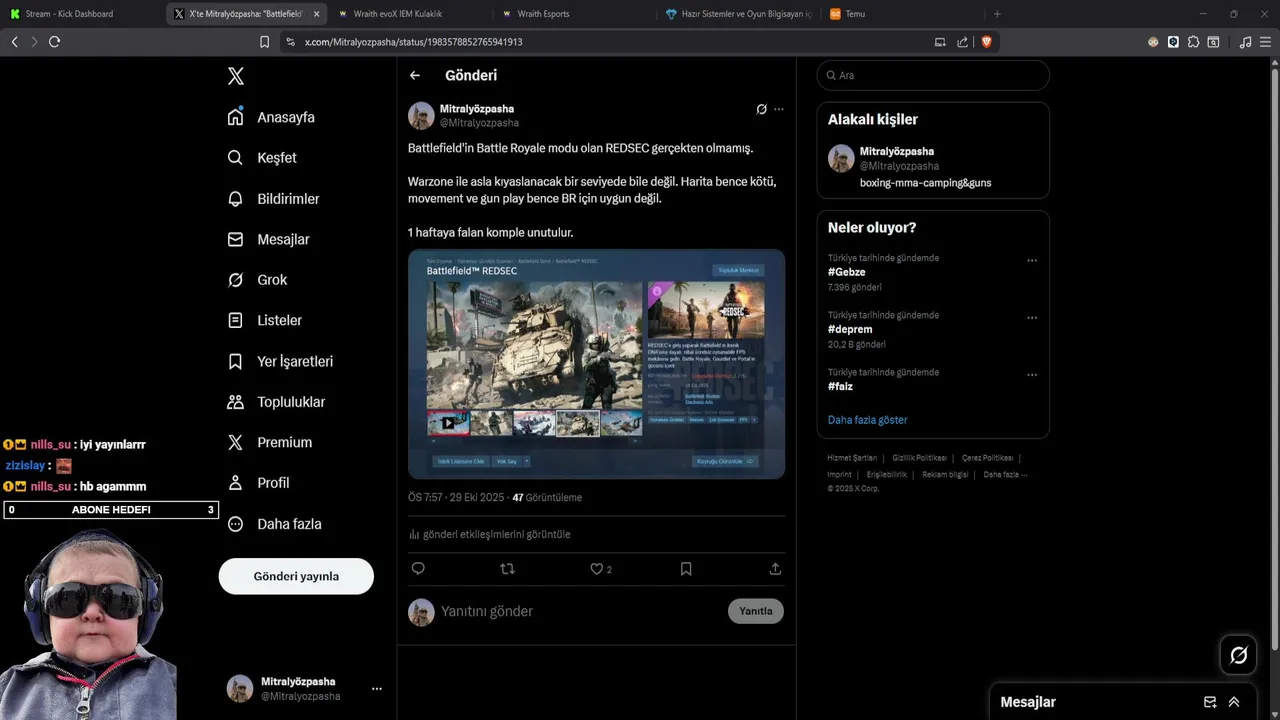Open Hizmet Şartları footer link
1280x720 pixels.
pyautogui.click(x=852, y=458)
